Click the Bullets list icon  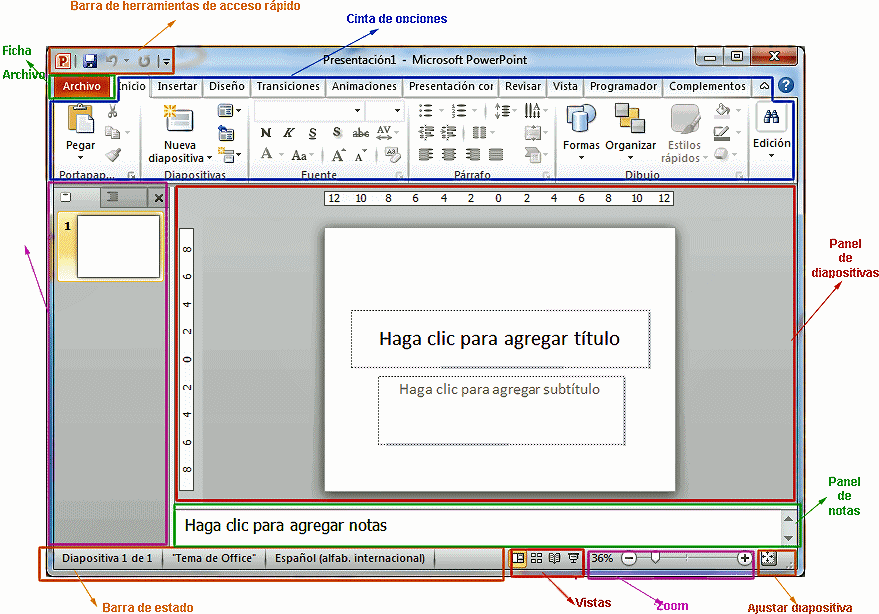point(426,110)
